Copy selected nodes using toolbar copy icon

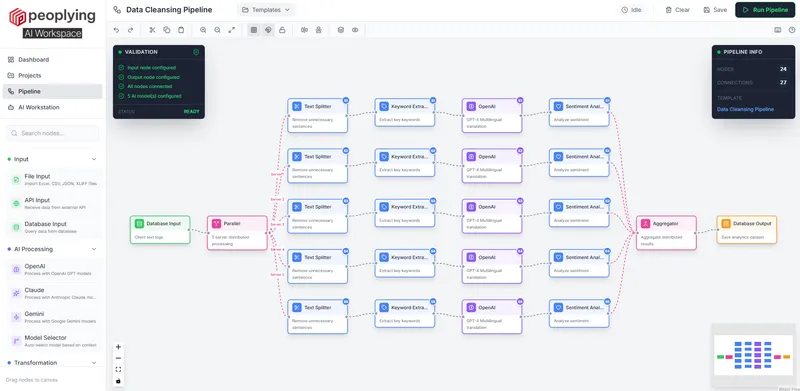click(x=166, y=30)
